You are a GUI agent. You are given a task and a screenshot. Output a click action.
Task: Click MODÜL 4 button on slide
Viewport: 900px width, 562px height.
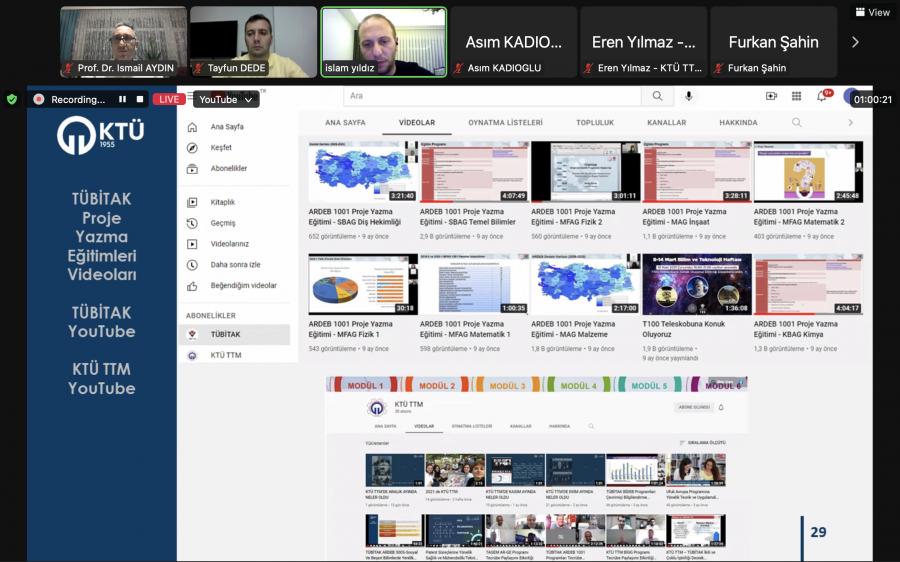pyautogui.click(x=579, y=385)
